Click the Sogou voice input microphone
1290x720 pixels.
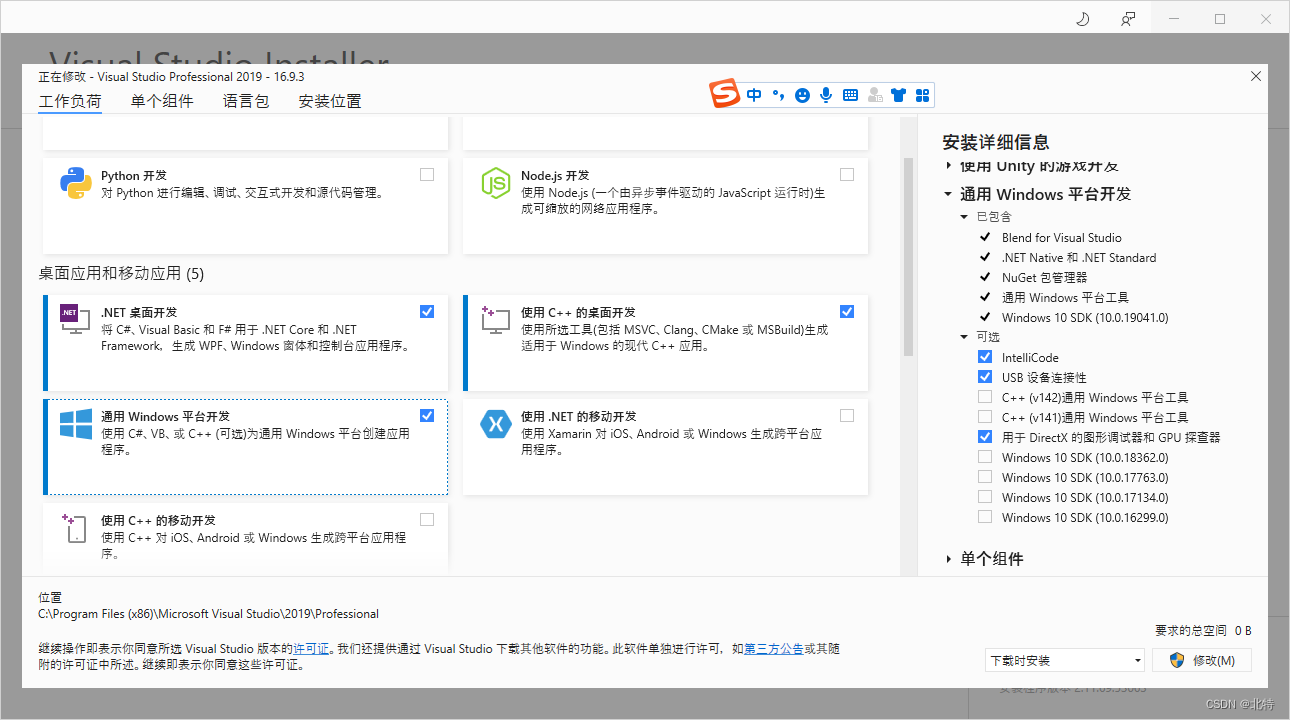click(826, 95)
